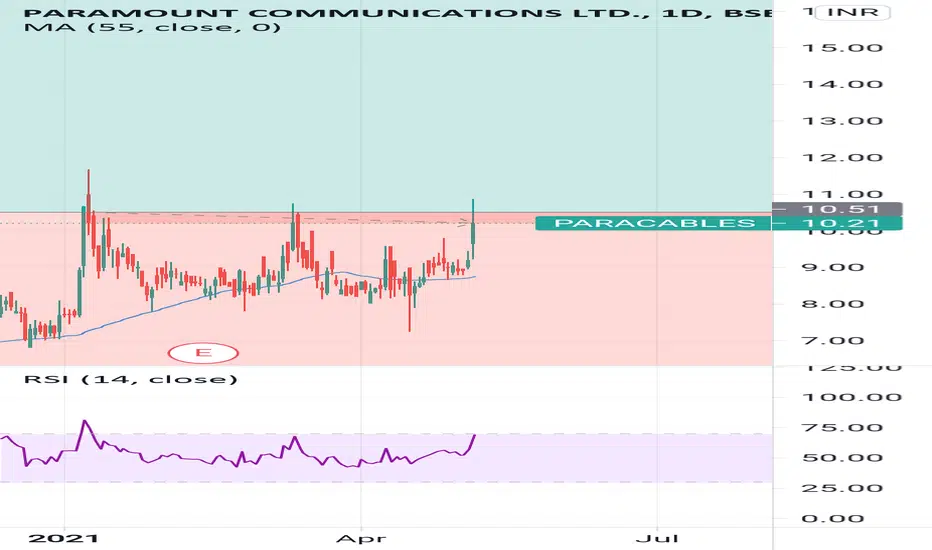Click the Jul date axis label
This screenshot has width=932, height=550.
coord(657,539)
